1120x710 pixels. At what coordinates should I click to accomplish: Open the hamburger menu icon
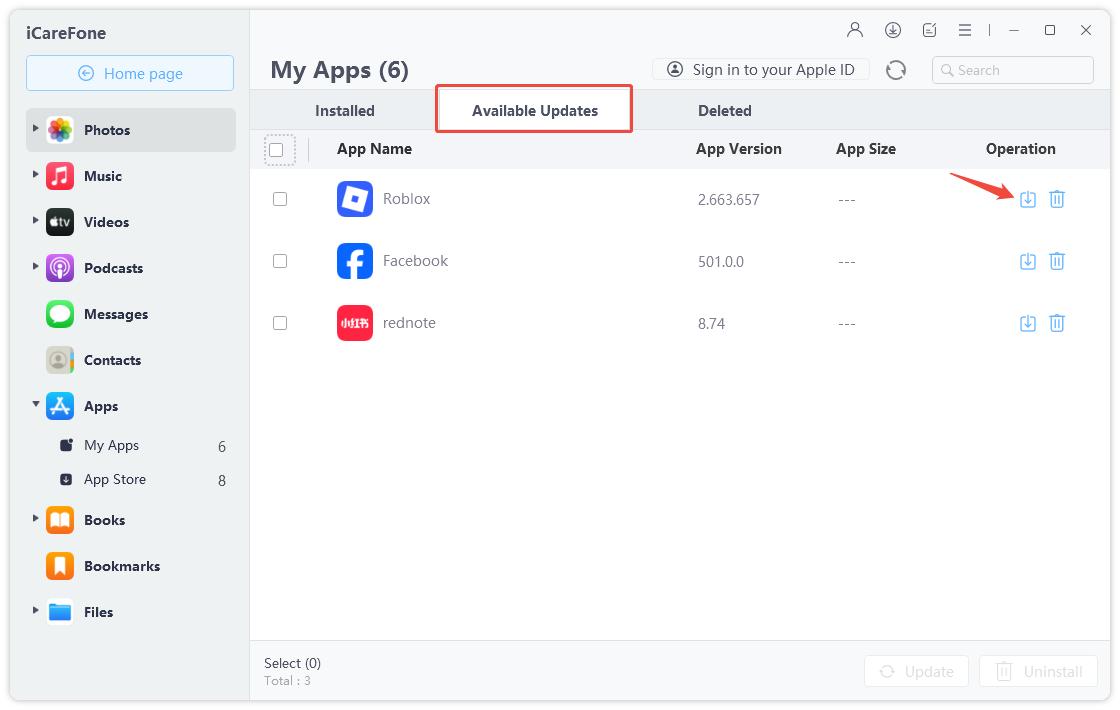(965, 30)
